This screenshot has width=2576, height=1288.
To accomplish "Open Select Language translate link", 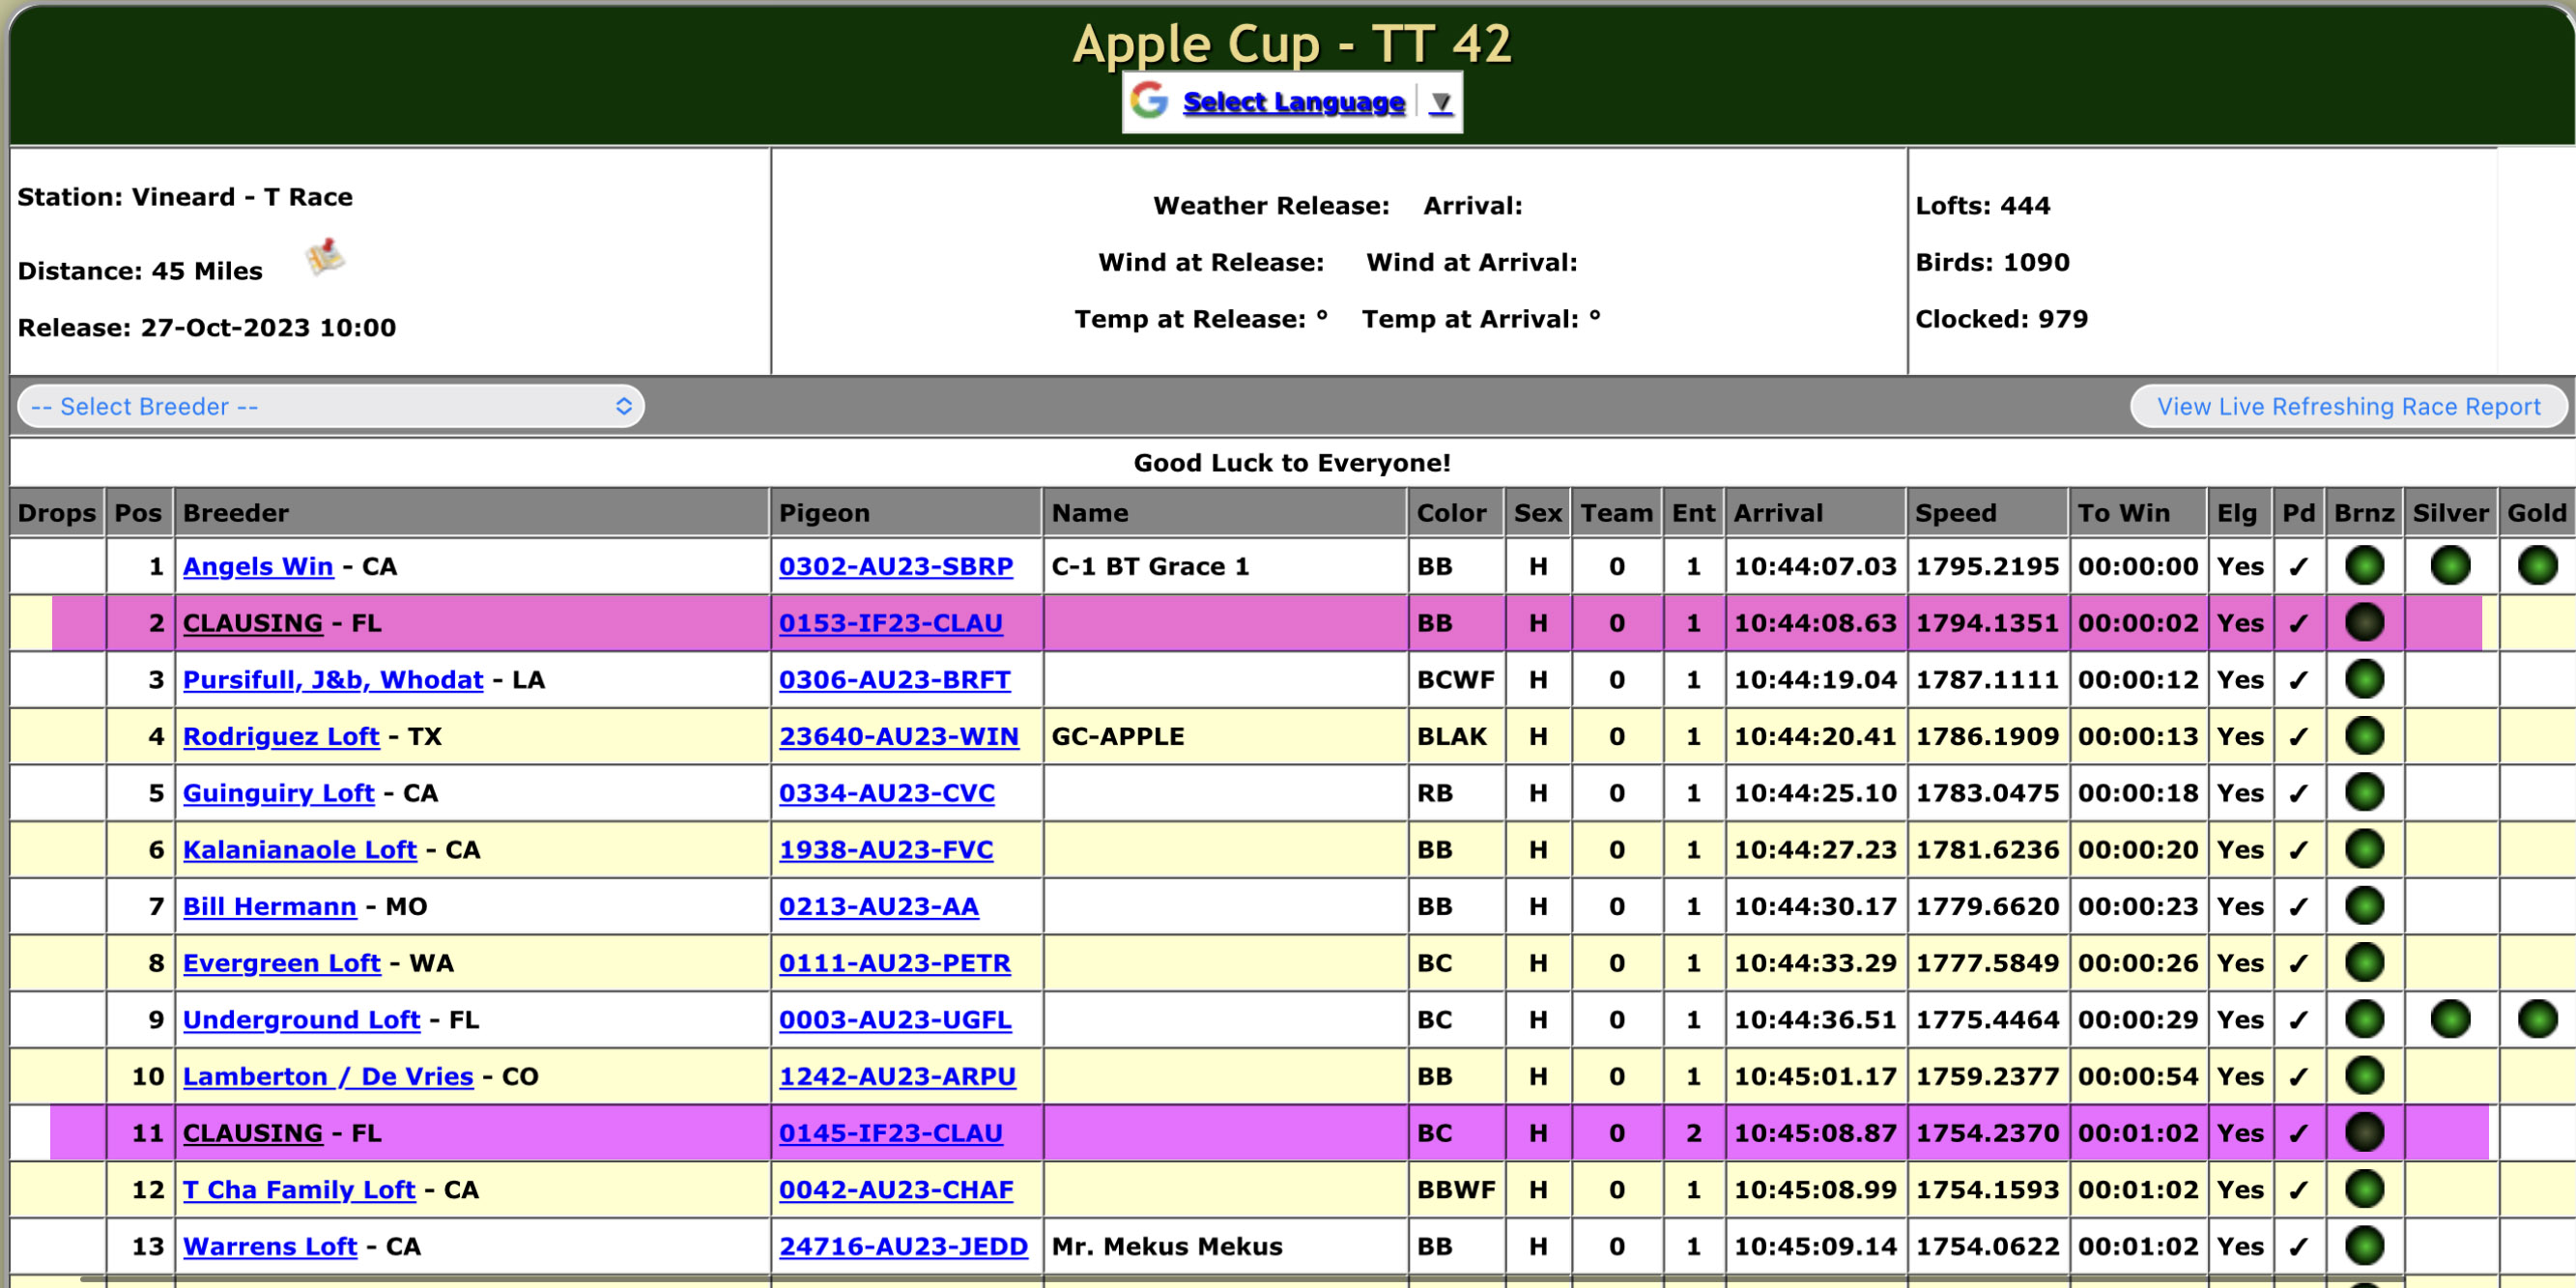I will (1293, 102).
